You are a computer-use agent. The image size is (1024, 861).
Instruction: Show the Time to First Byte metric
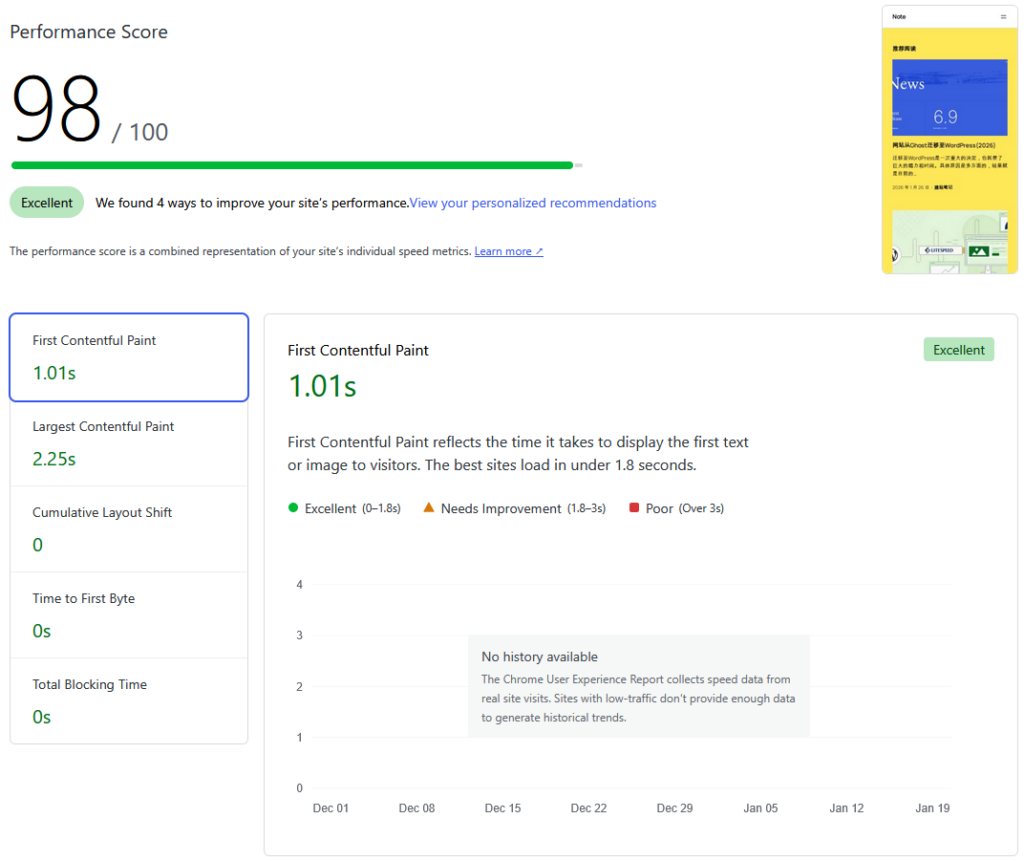129,615
